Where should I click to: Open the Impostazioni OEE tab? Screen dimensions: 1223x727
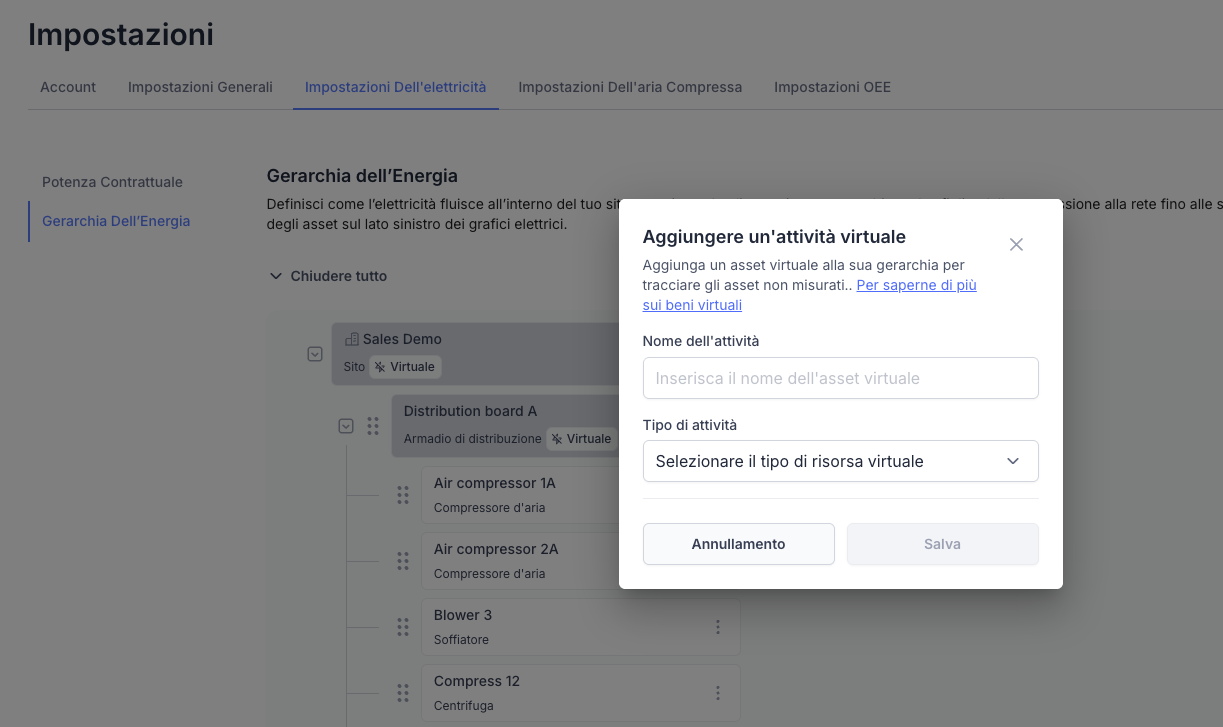(x=832, y=87)
